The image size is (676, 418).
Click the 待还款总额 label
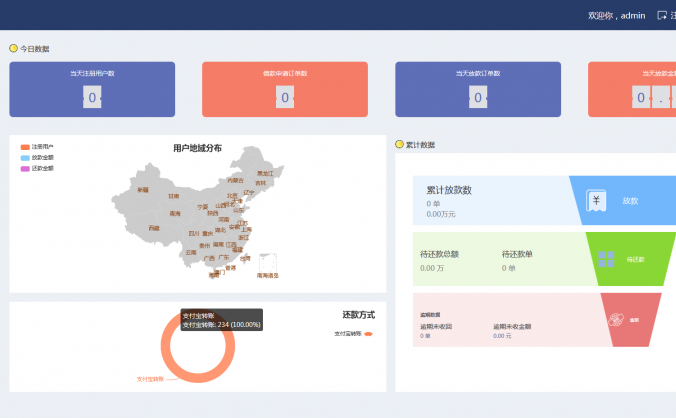pyautogui.click(x=439, y=254)
